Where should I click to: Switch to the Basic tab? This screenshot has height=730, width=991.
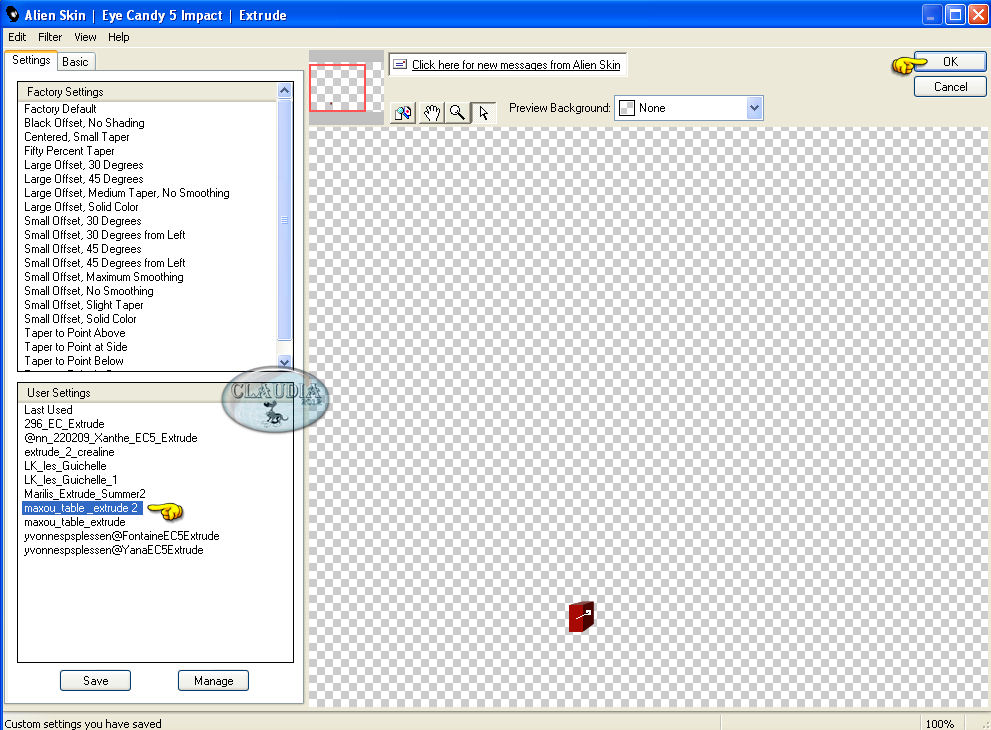(75, 62)
